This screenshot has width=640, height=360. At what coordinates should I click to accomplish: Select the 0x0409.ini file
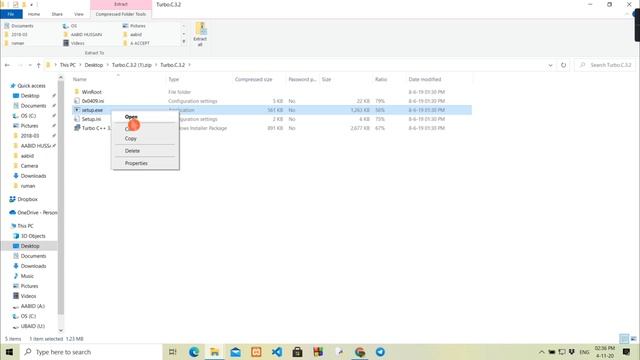coord(93,101)
